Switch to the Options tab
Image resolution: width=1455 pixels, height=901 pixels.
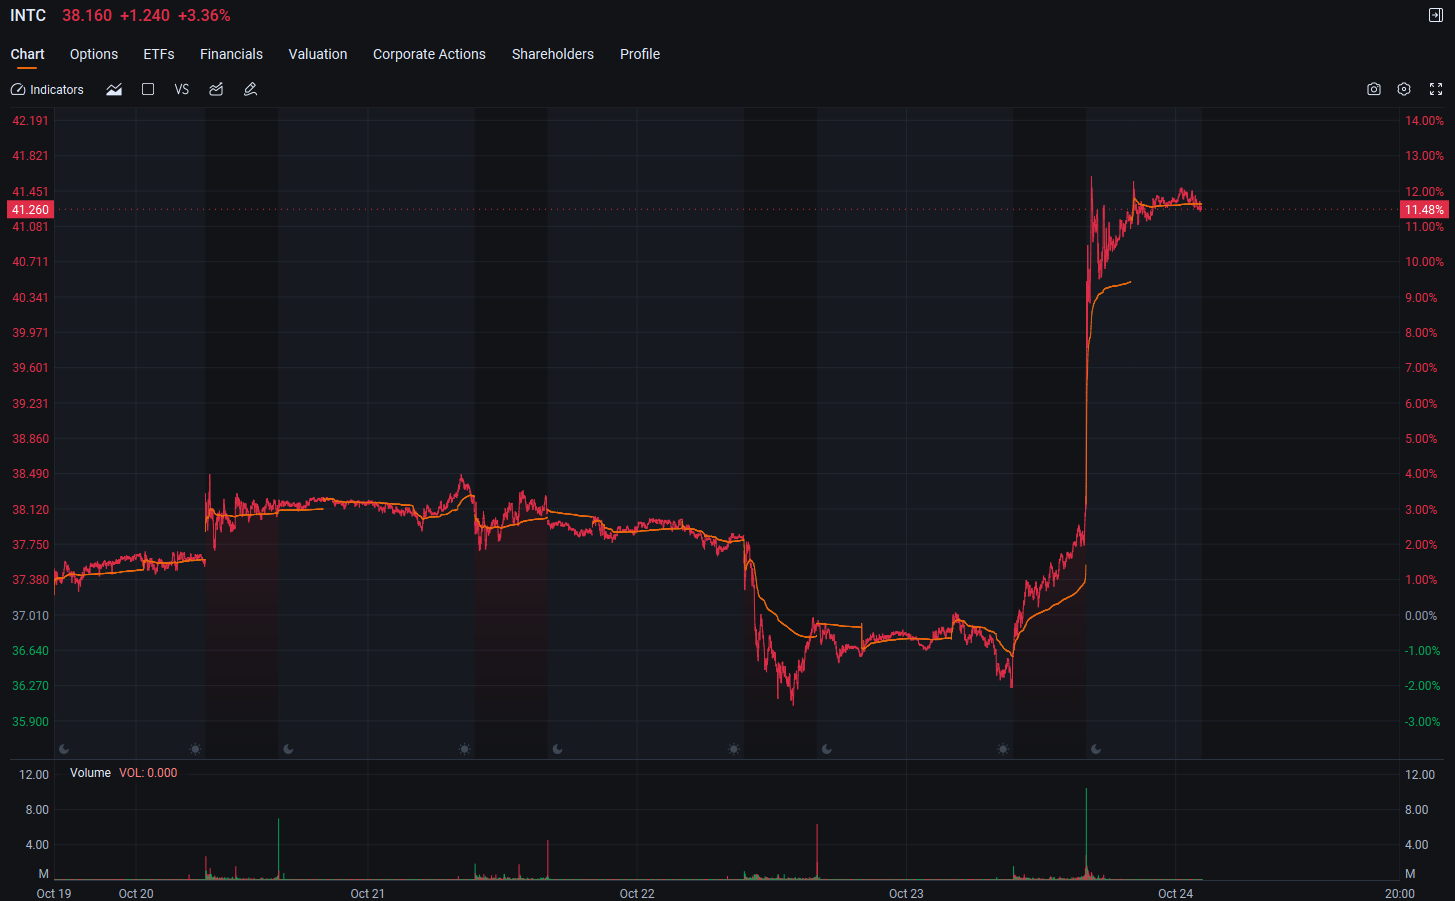tap(94, 54)
